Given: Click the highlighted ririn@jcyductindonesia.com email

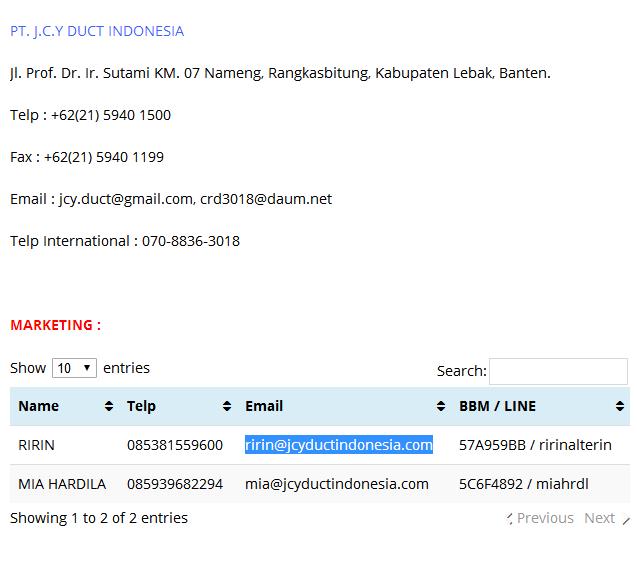Looking at the screenshot, I should (x=338, y=445).
